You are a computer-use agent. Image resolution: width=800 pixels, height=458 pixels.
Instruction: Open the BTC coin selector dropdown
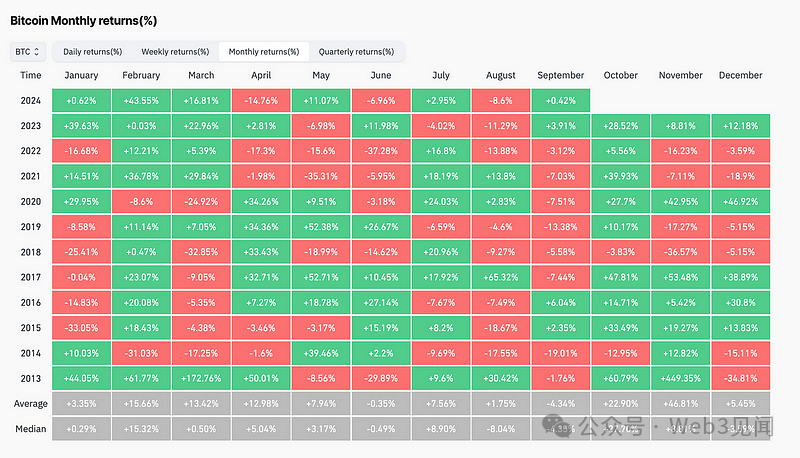pyautogui.click(x=28, y=52)
